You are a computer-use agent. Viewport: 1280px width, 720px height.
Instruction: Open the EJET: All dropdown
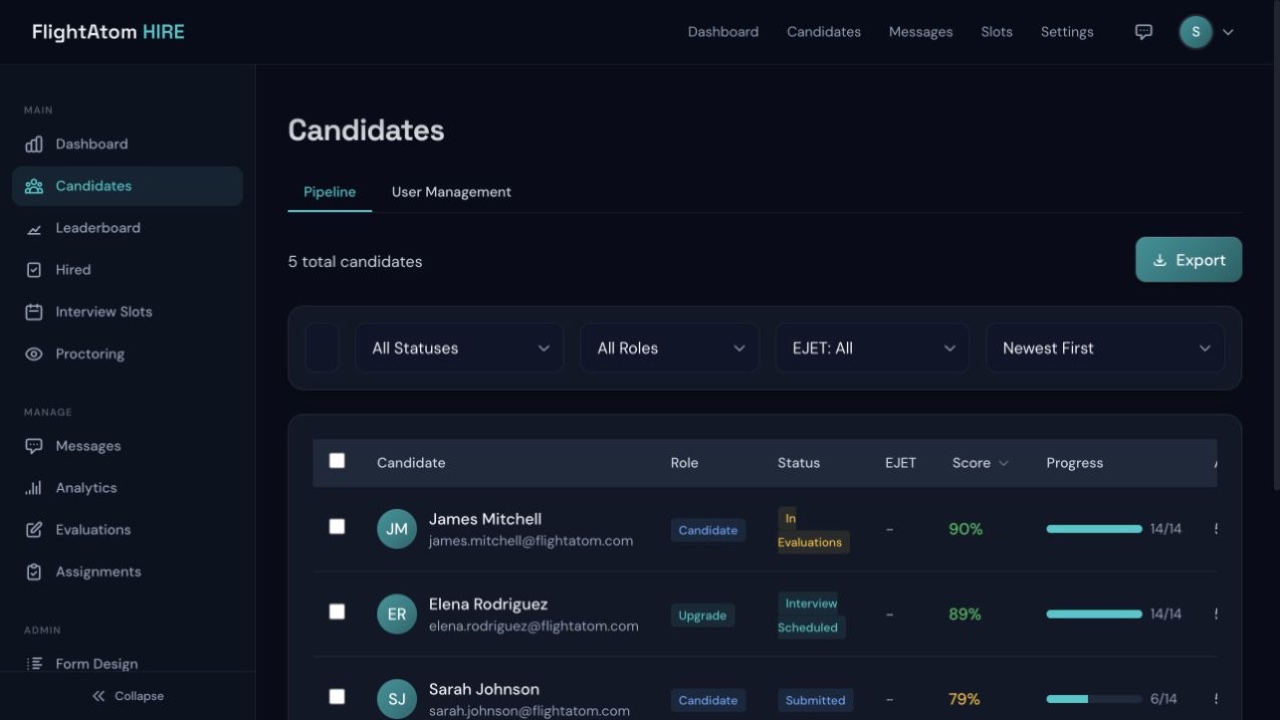pos(872,348)
